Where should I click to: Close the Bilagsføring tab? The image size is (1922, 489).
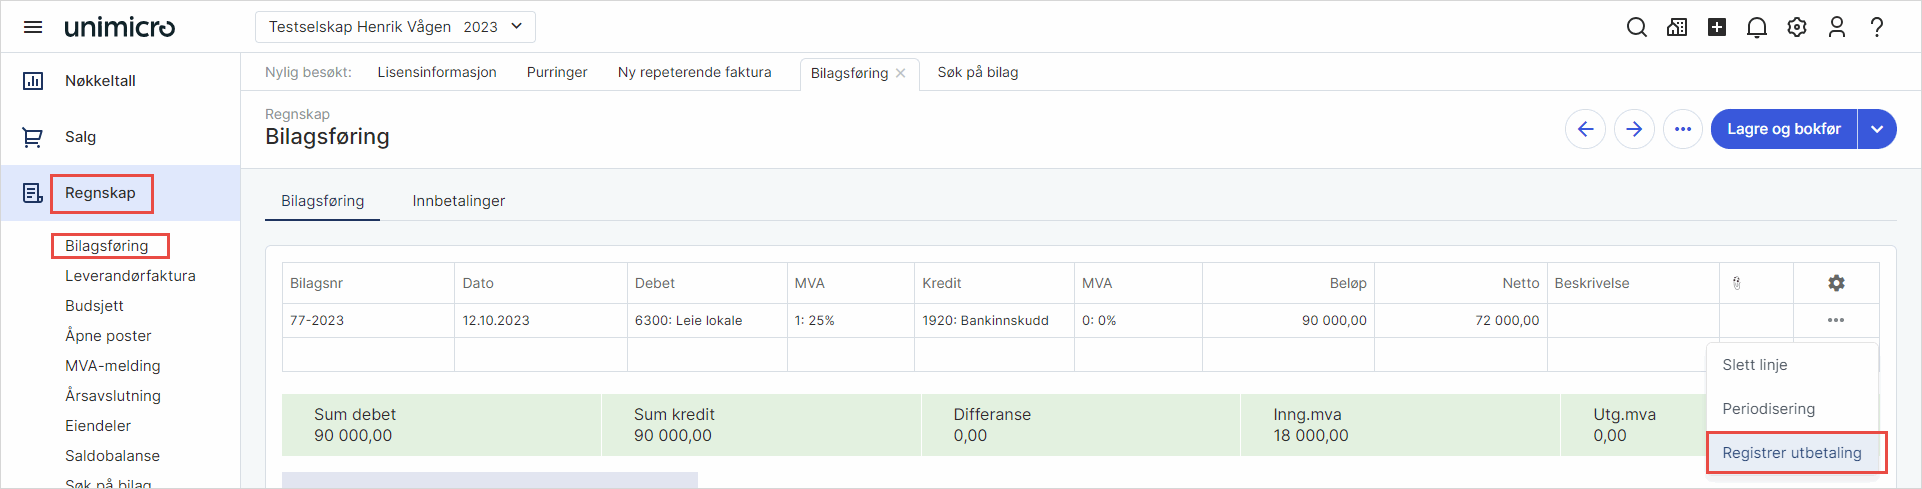(901, 73)
